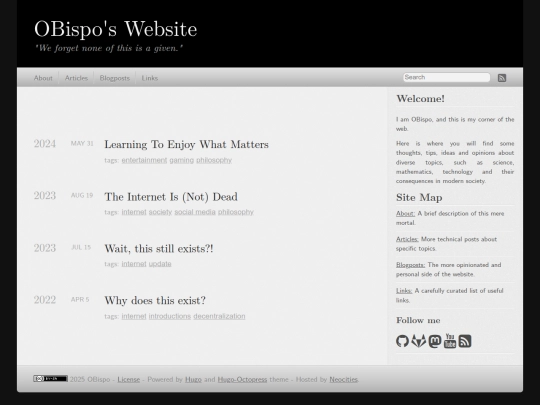Open the Links menu item
Image resolution: width=540 pixels, height=405 pixels.
149,78
